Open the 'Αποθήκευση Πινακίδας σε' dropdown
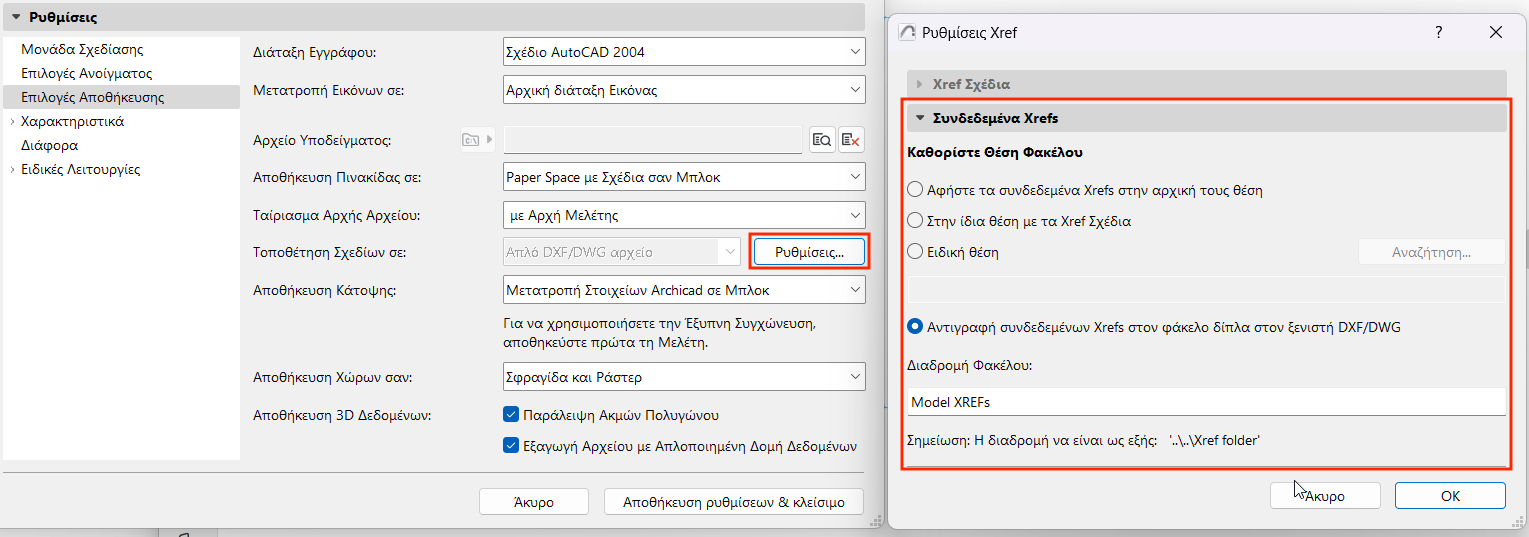 point(683,177)
